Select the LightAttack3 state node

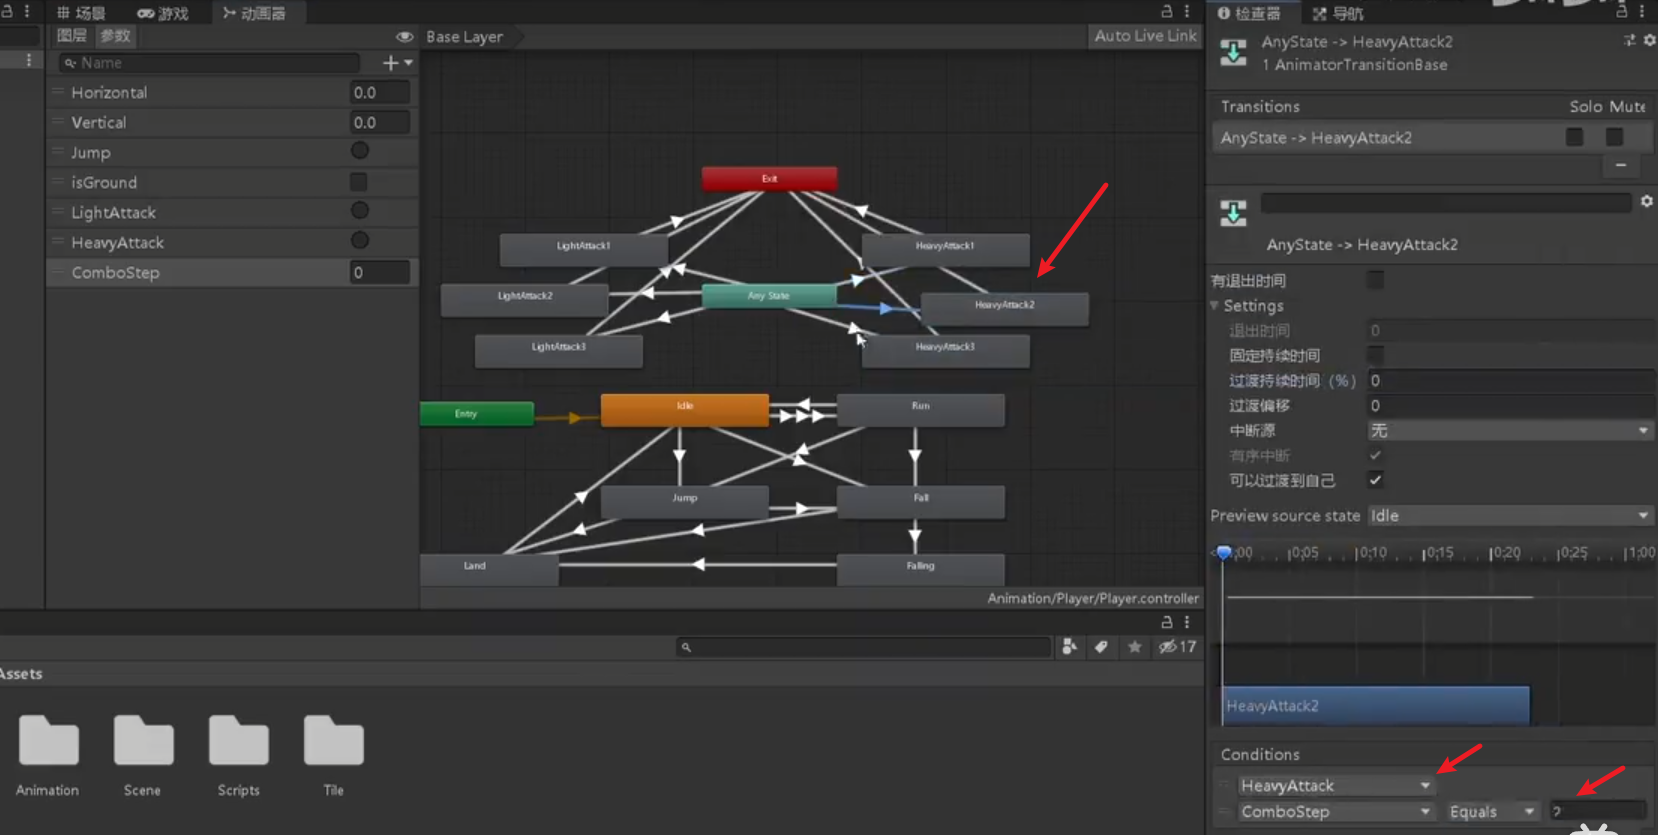tap(558, 350)
